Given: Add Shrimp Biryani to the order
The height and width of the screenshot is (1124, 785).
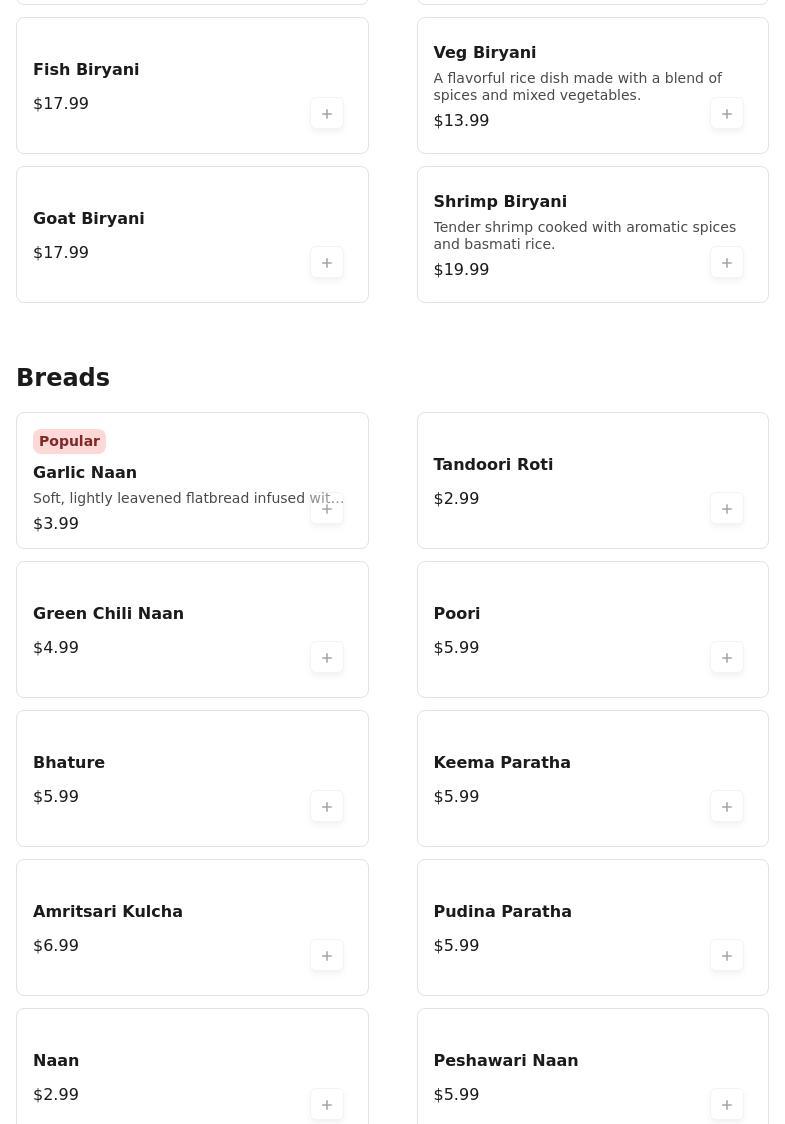Looking at the screenshot, I should click(727, 263).
